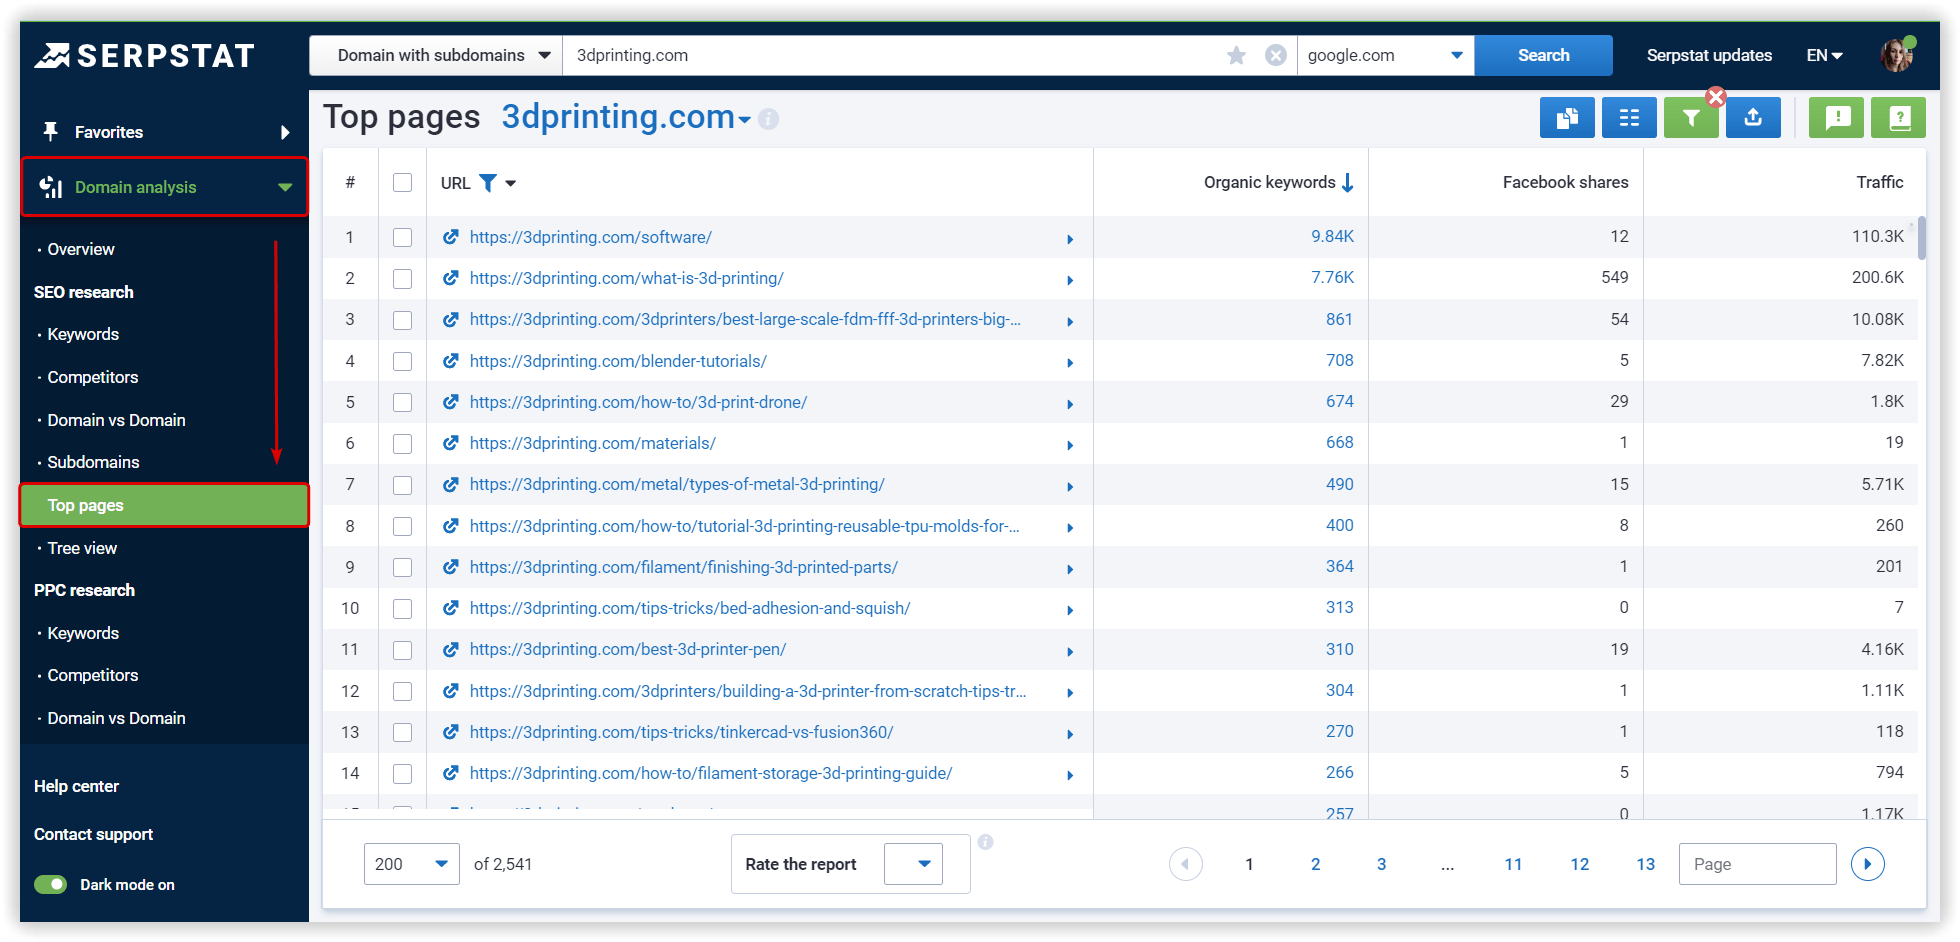
Task: Click the Serpstat logo
Action: click(144, 56)
